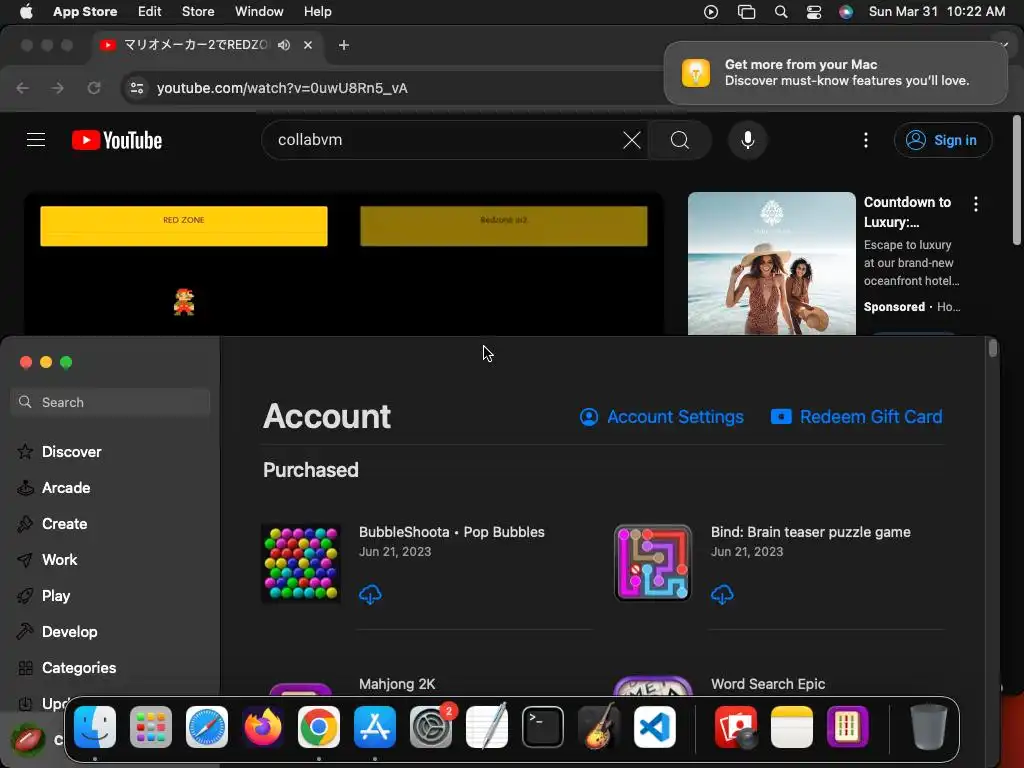Open the Window menu
The height and width of the screenshot is (768, 1024).
[x=259, y=12]
